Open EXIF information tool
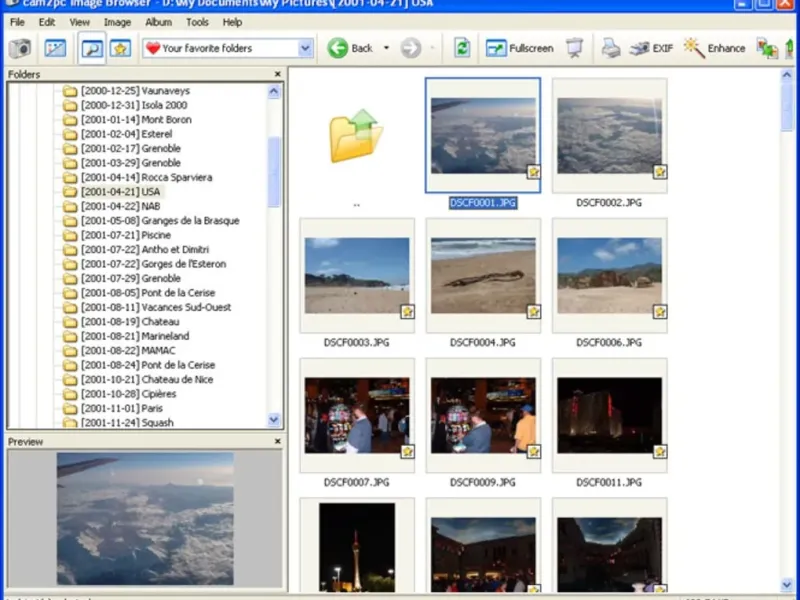800x600 pixels. tap(651, 48)
